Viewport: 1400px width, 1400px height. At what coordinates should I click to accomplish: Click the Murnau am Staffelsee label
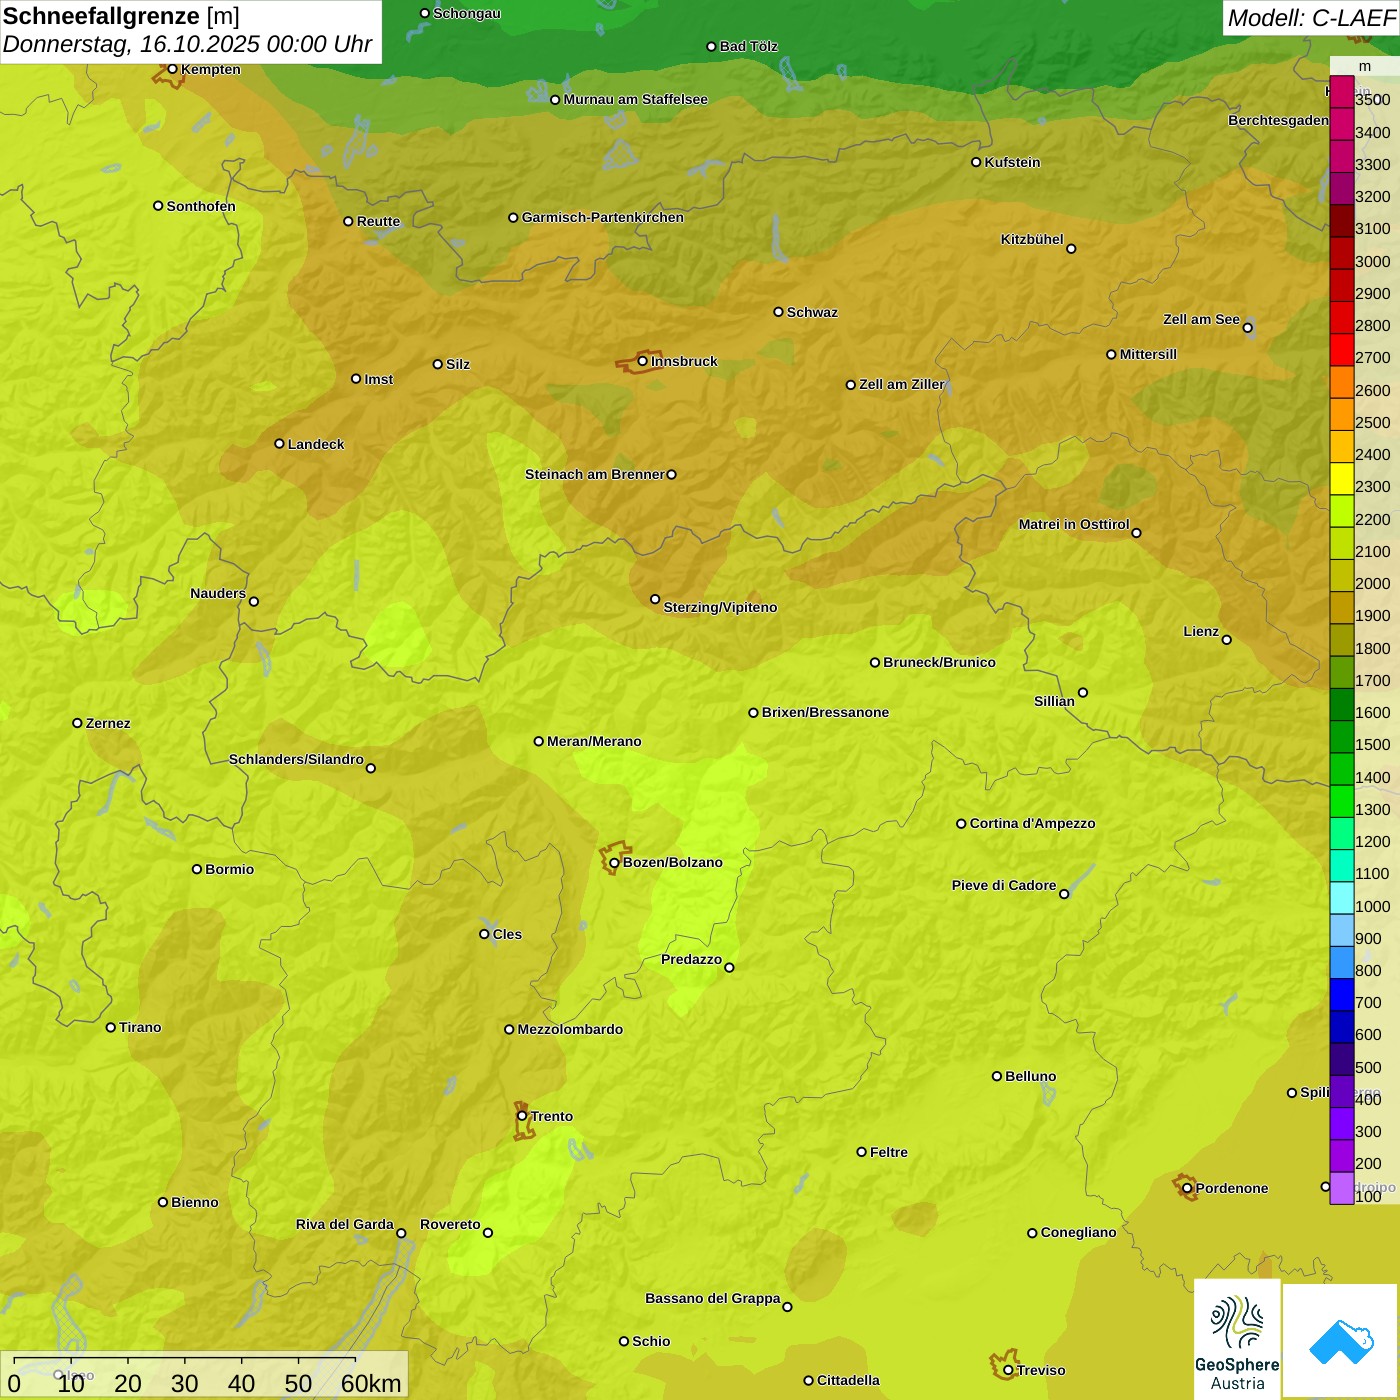(x=635, y=99)
